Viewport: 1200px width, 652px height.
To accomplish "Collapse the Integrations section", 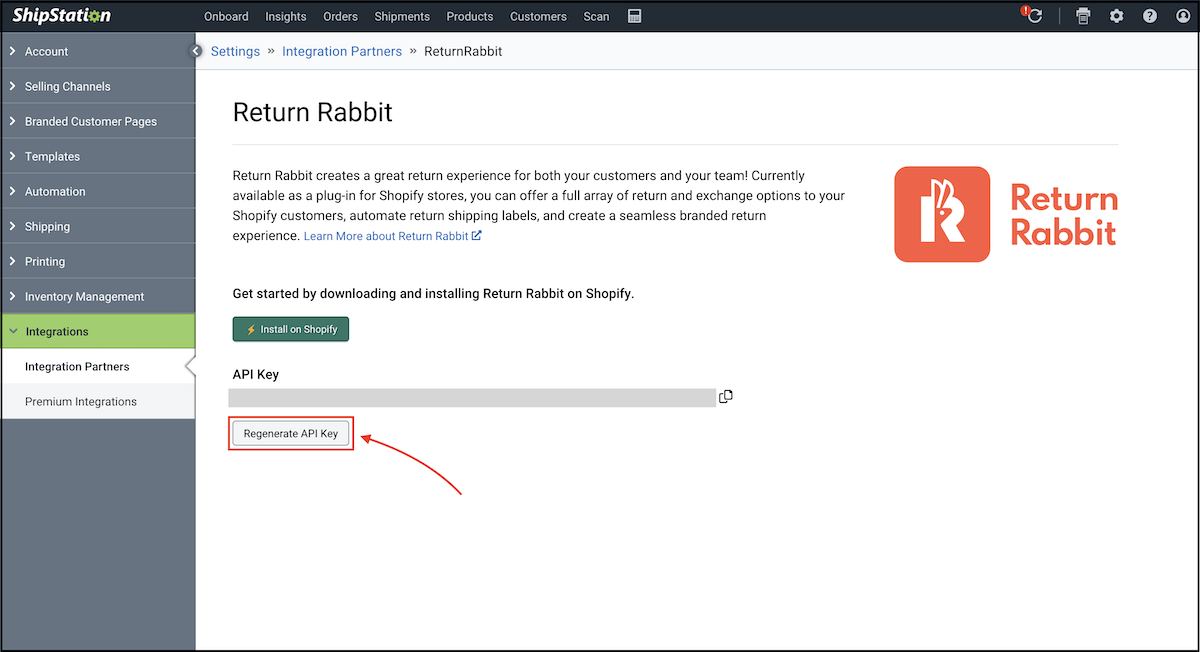I will 57,331.
